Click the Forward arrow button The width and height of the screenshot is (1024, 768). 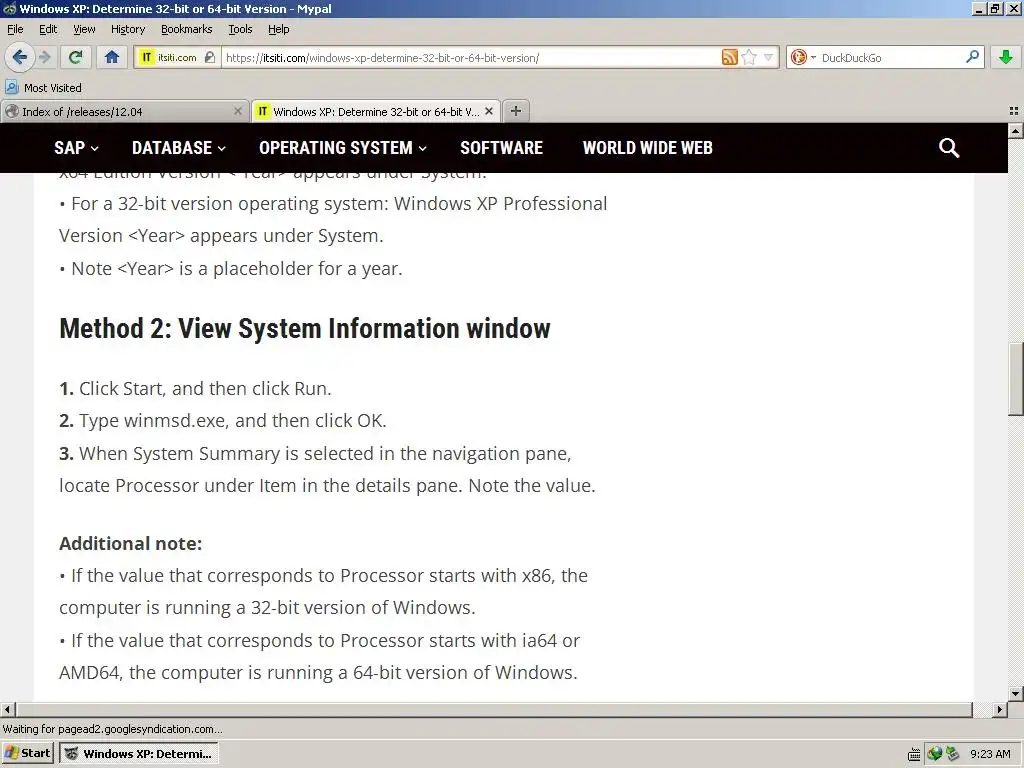click(44, 57)
